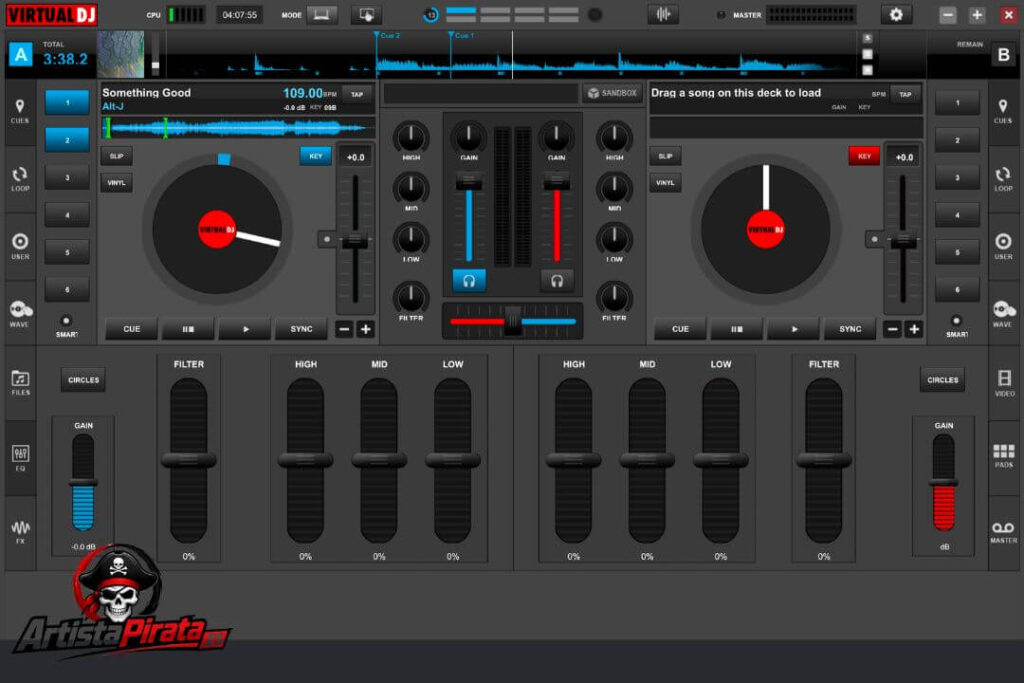Click the crossfader handle
This screenshot has width=1024, height=683.
tap(513, 321)
